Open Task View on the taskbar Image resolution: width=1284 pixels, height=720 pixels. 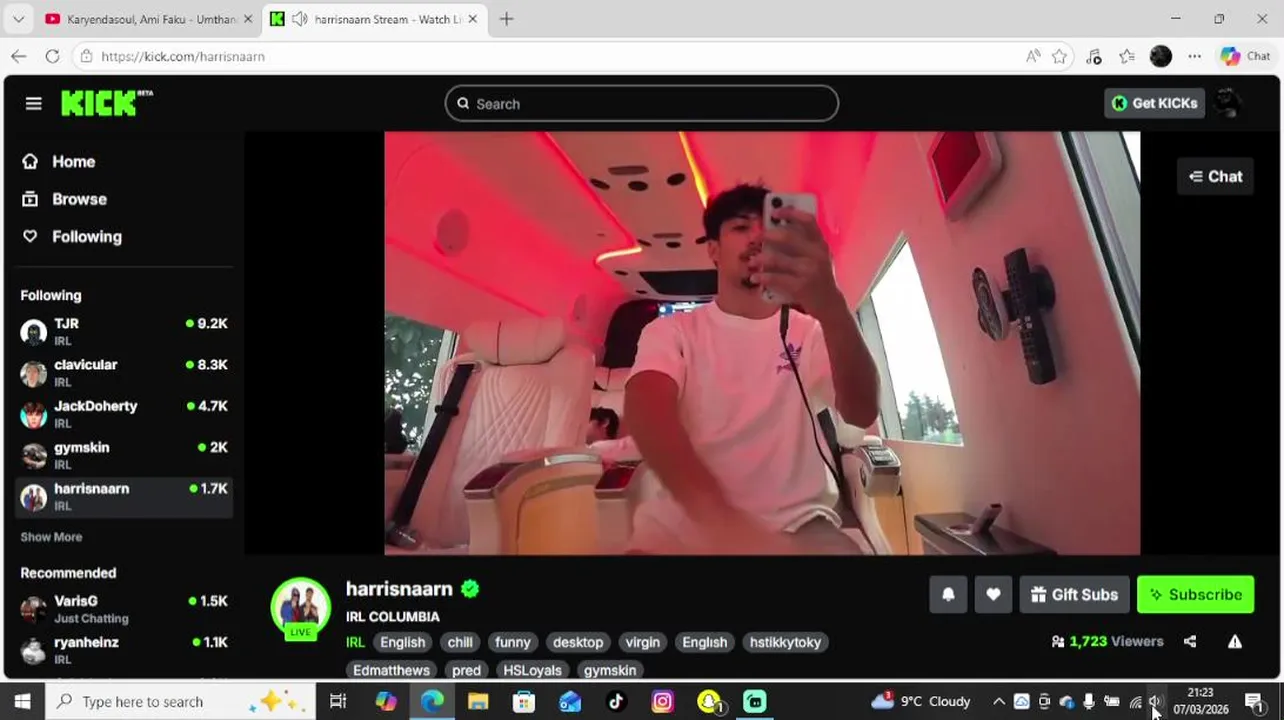(338, 702)
